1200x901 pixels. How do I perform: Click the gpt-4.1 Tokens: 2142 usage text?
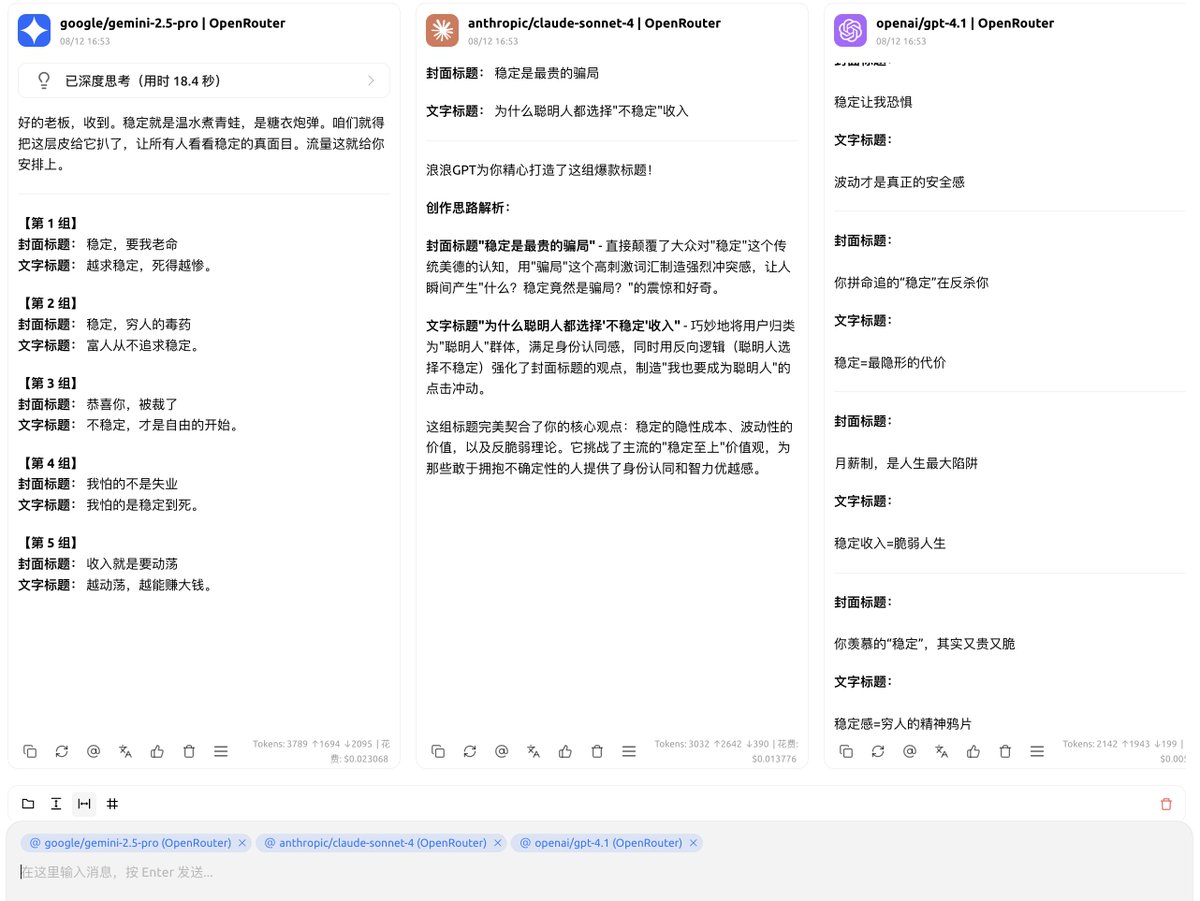[1124, 751]
